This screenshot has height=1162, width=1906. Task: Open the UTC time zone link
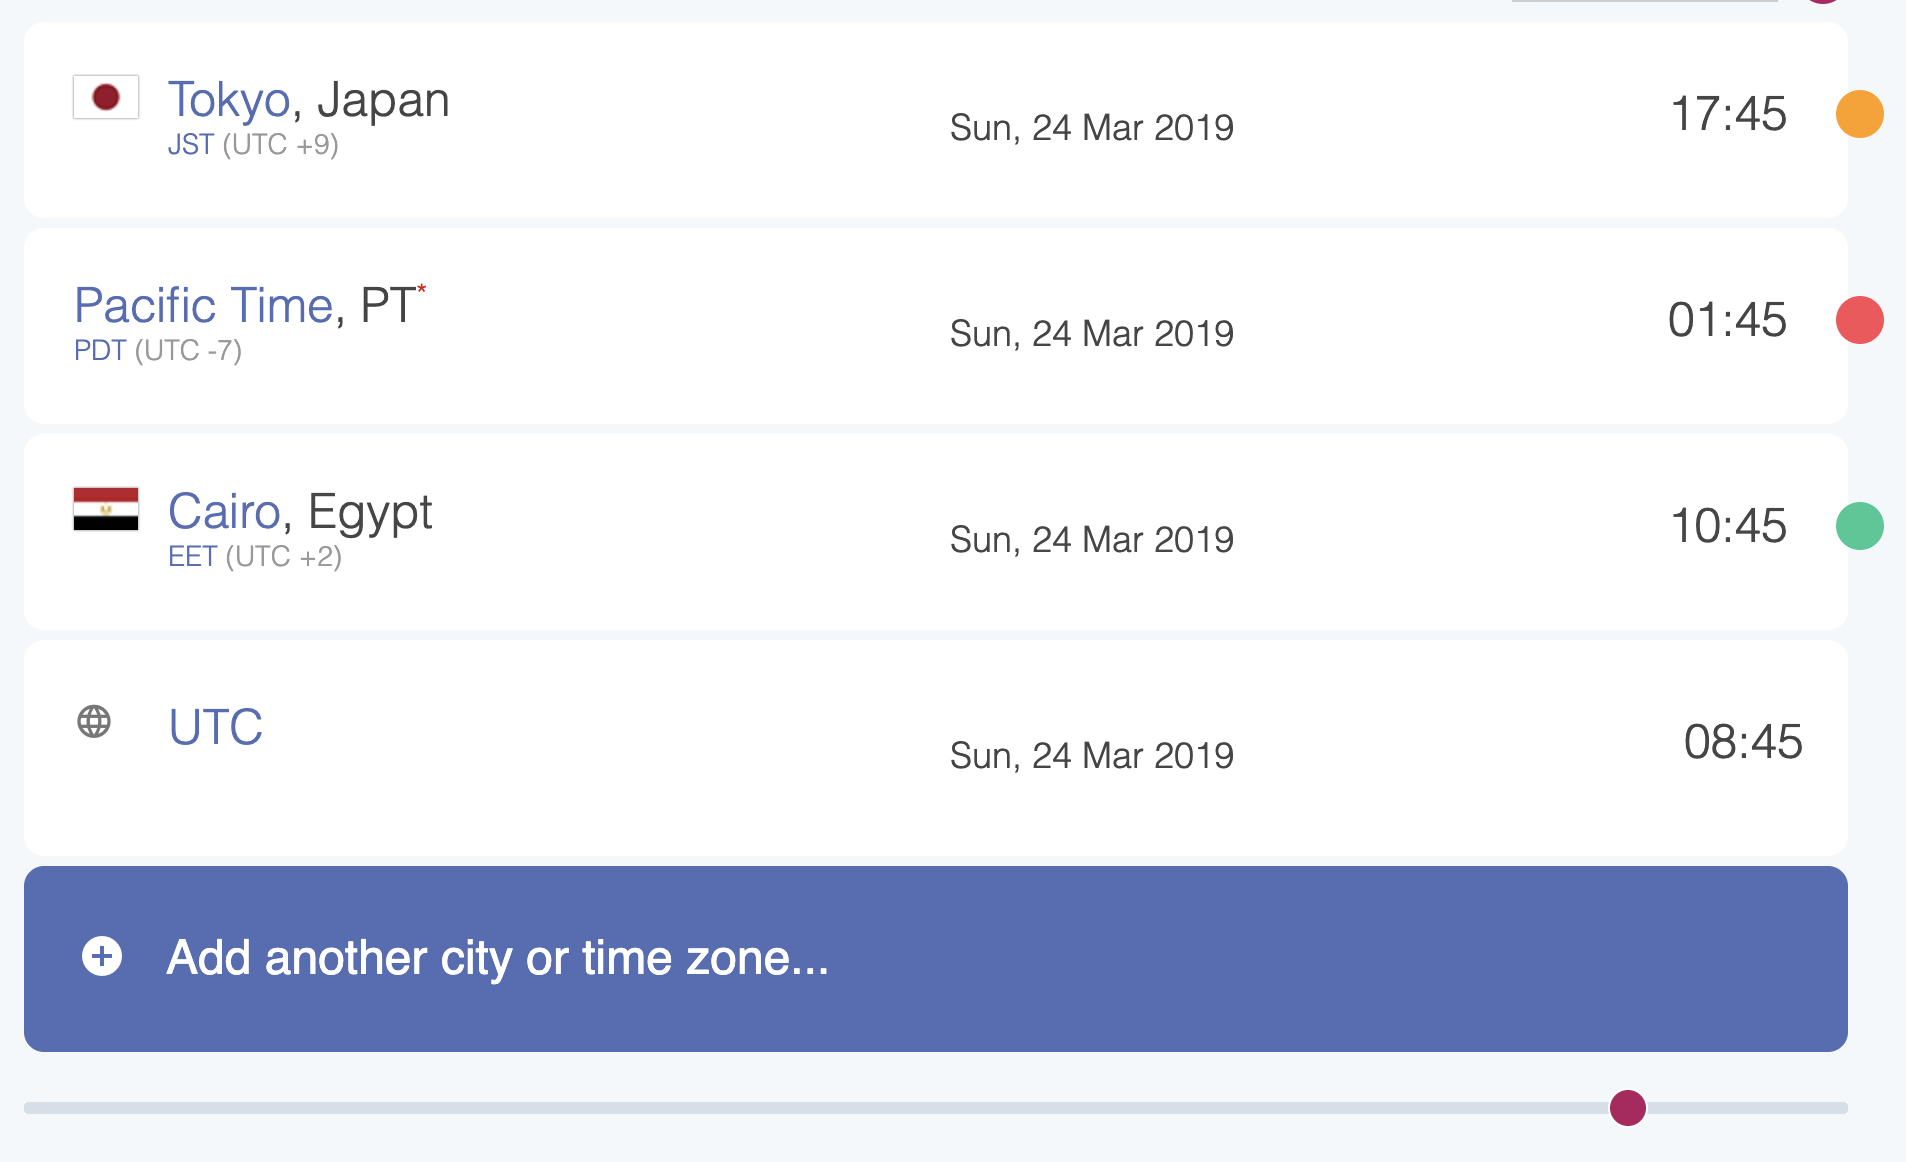tap(215, 727)
